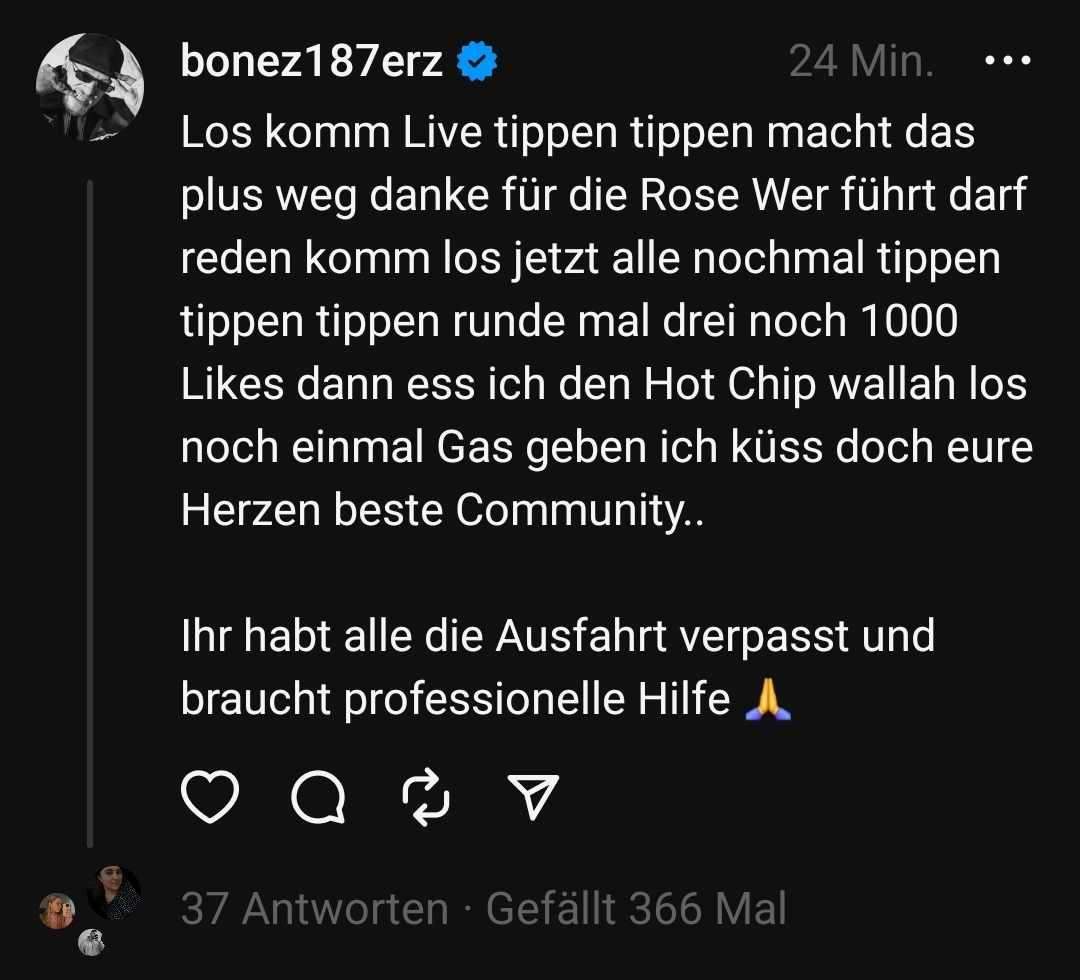Click the smallest replier avatar at the bottom

tap(92, 940)
